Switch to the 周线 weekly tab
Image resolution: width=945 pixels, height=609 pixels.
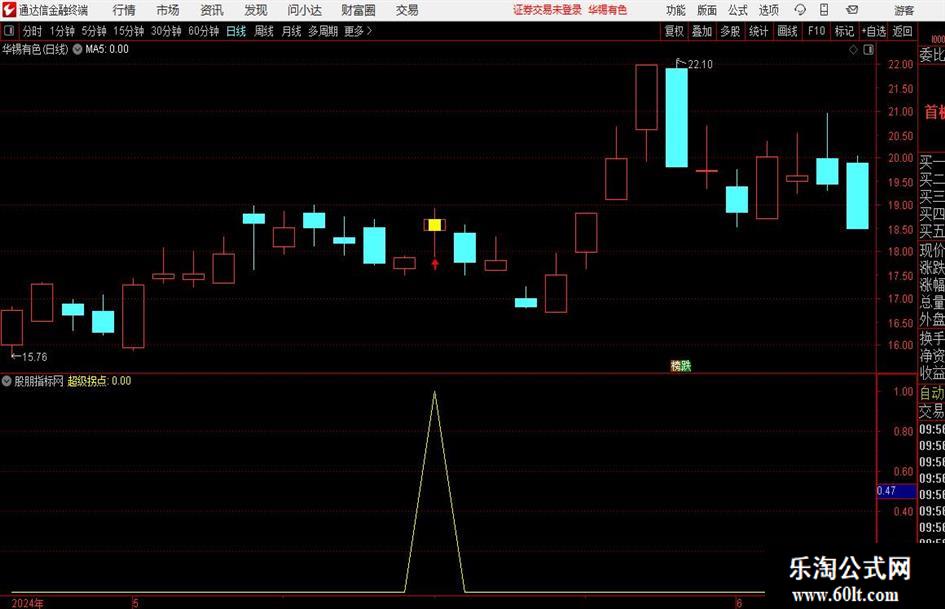pos(264,31)
